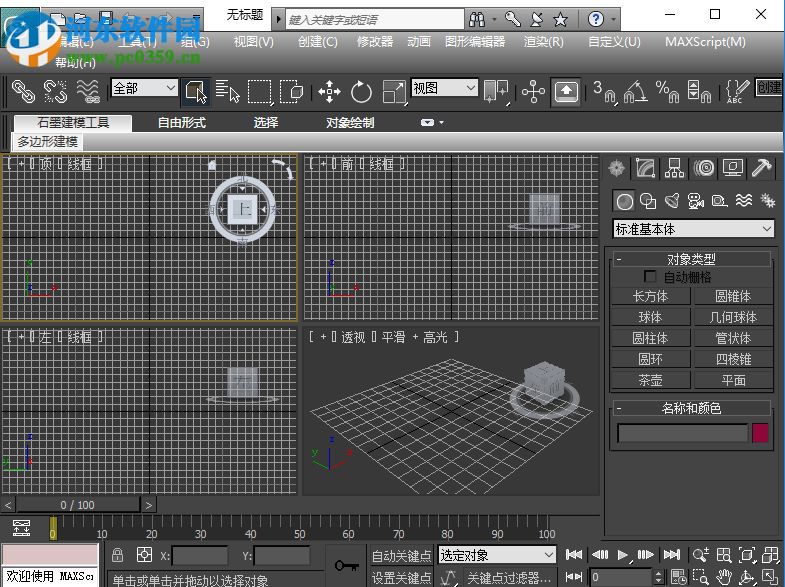
Task: Open the 标准基本体 dropdown
Action: pyautogui.click(x=693, y=229)
